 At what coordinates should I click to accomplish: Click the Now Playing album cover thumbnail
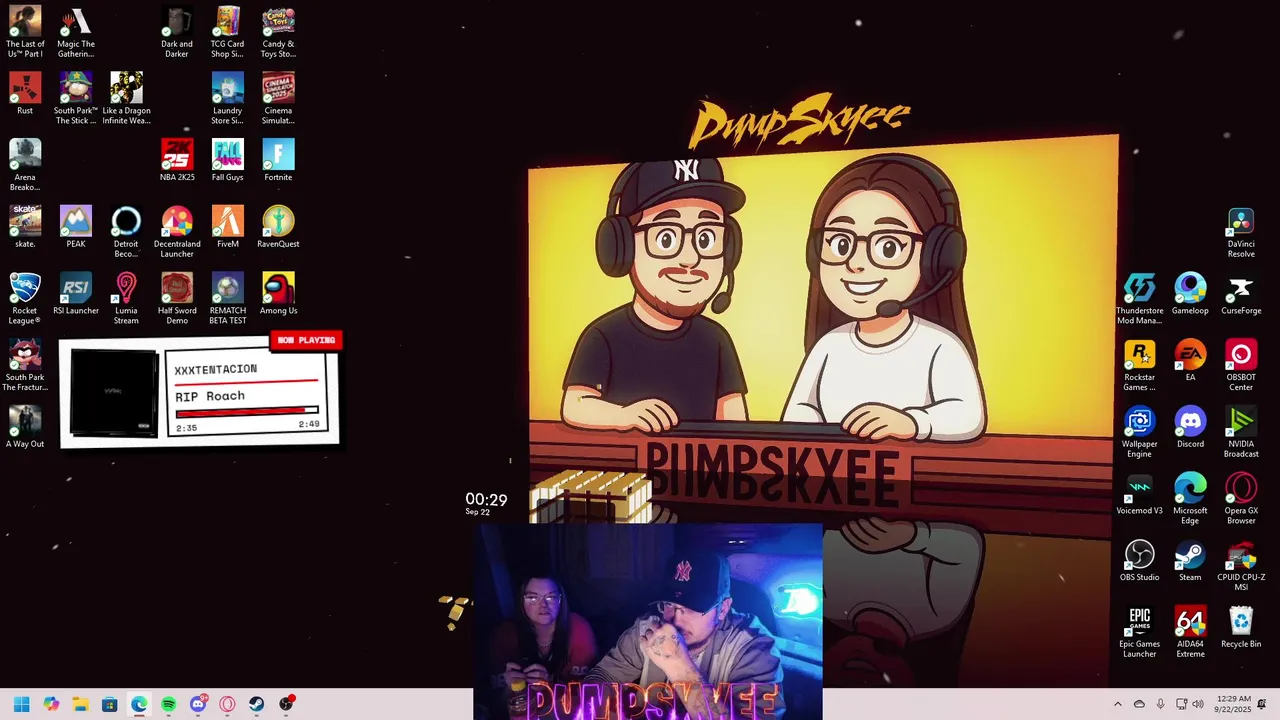pos(114,392)
